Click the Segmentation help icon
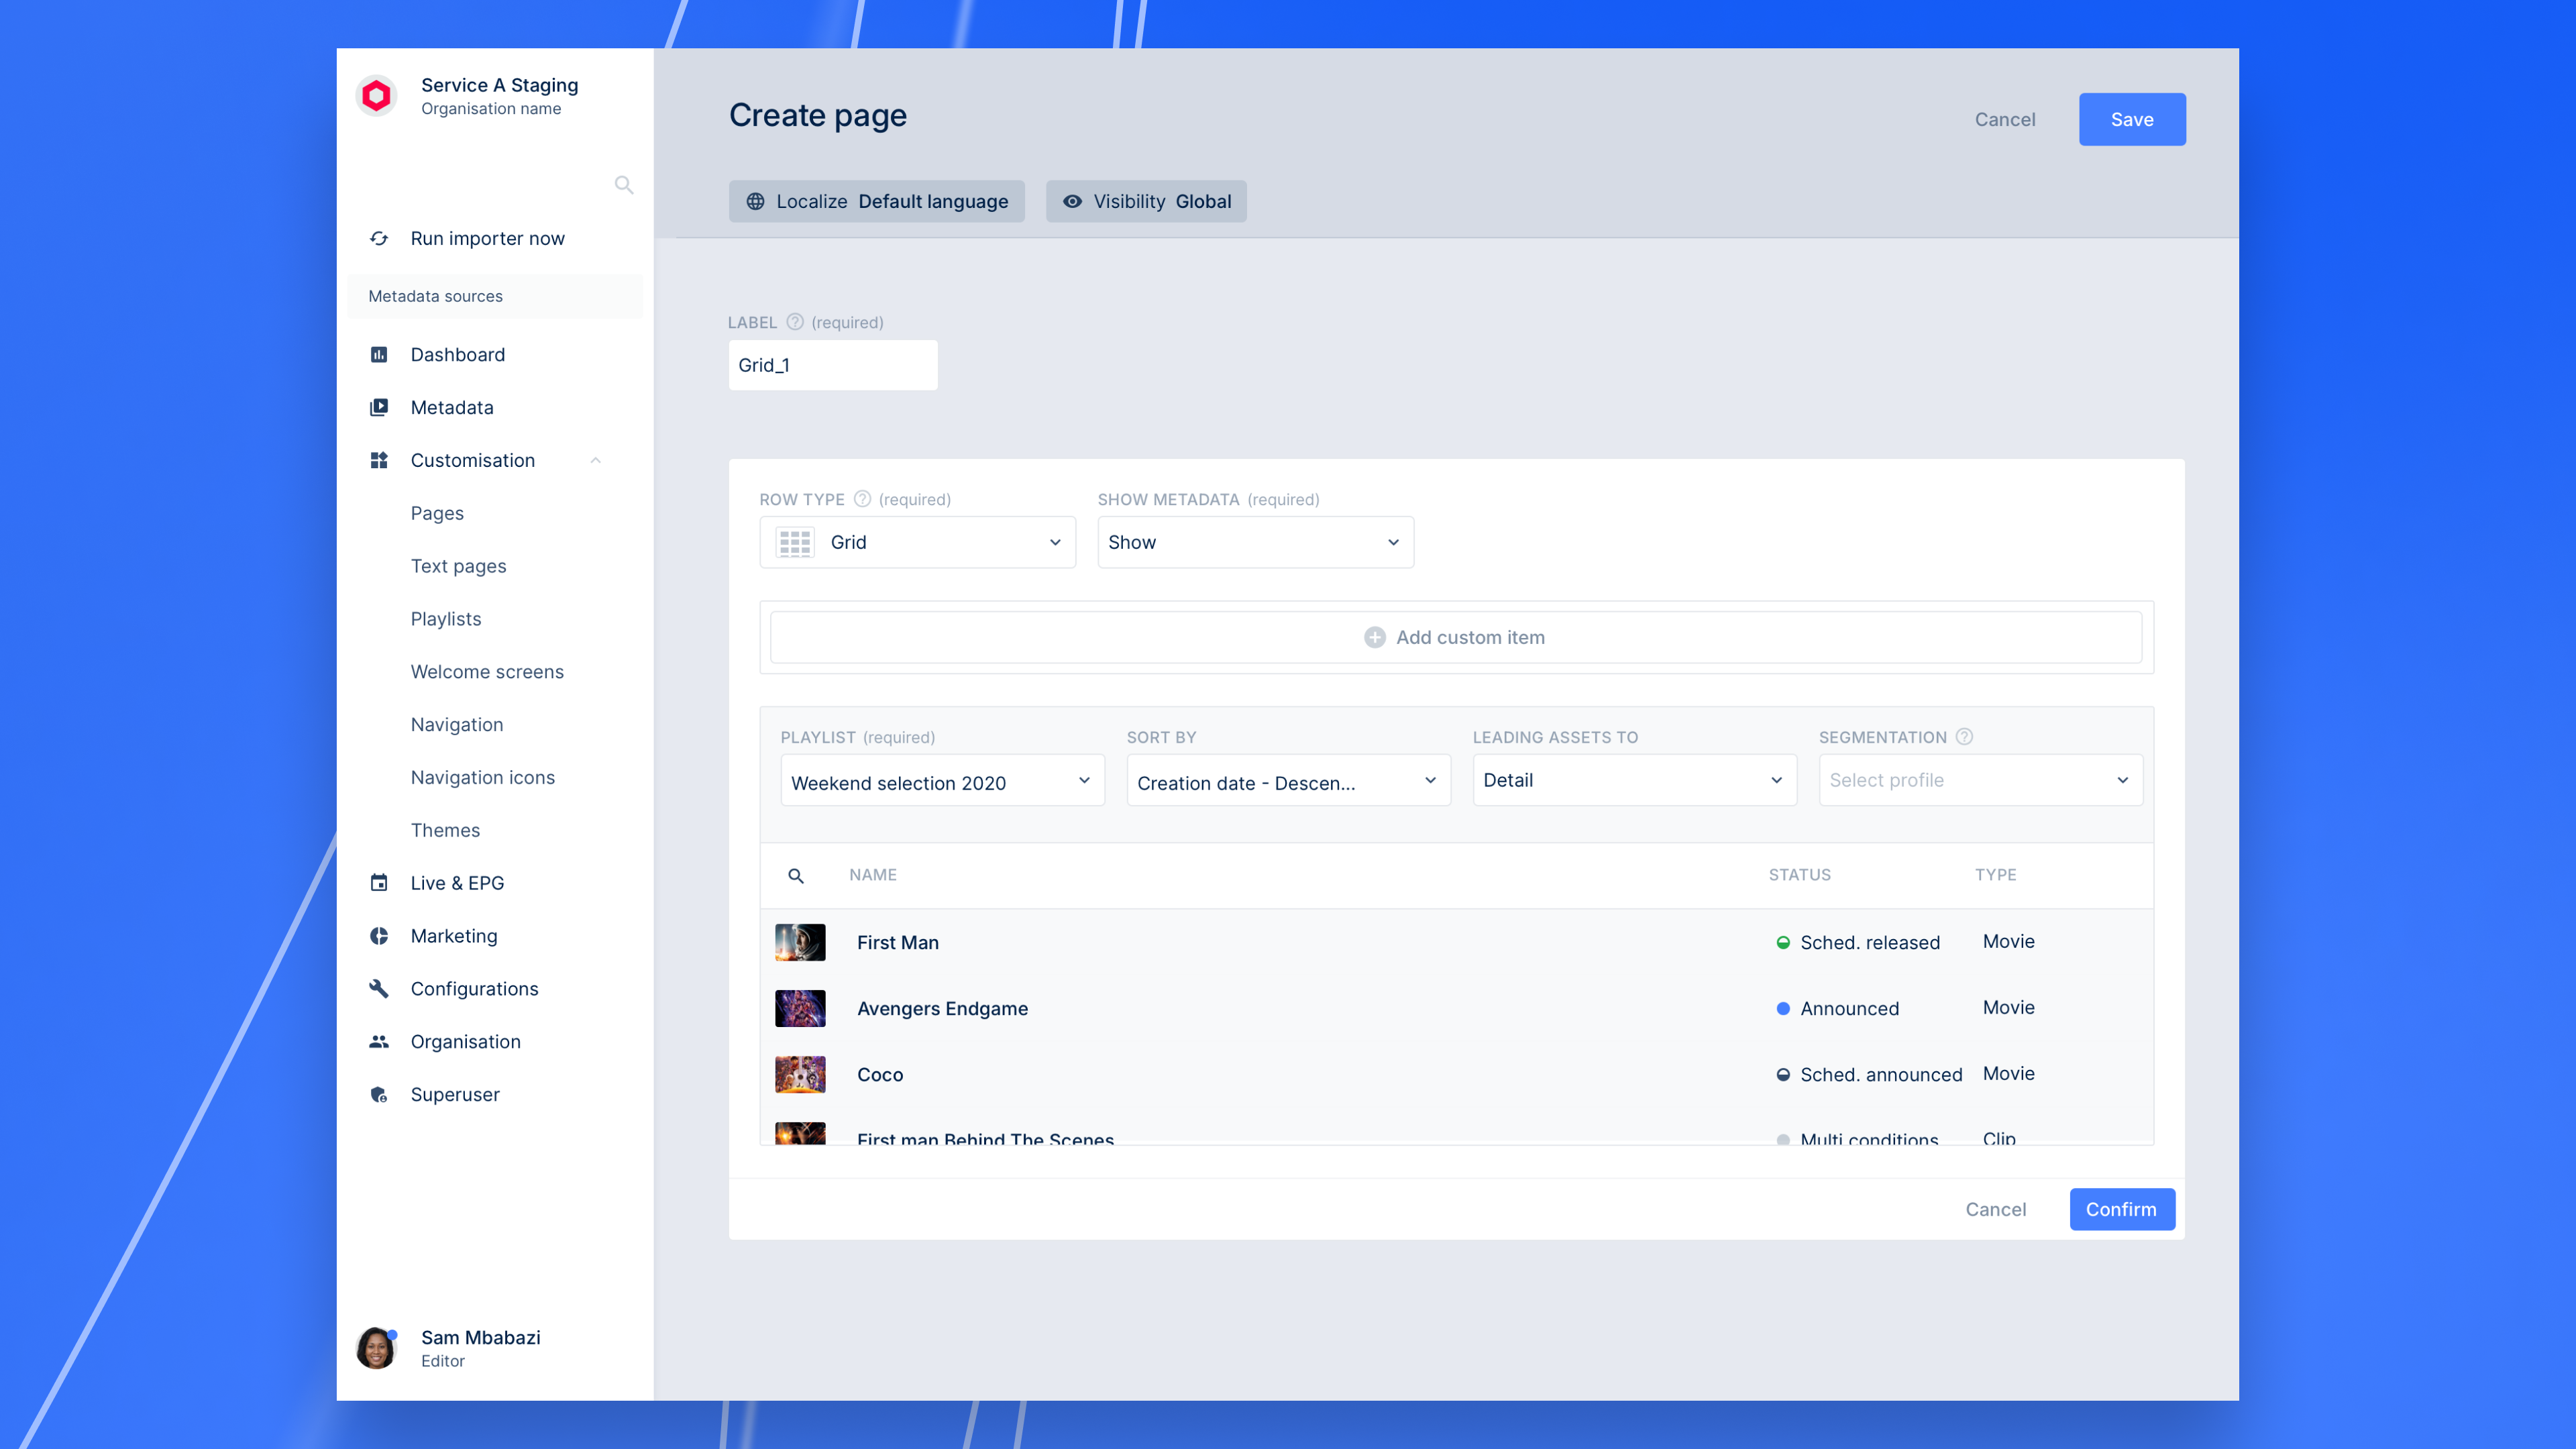 coord(1964,737)
